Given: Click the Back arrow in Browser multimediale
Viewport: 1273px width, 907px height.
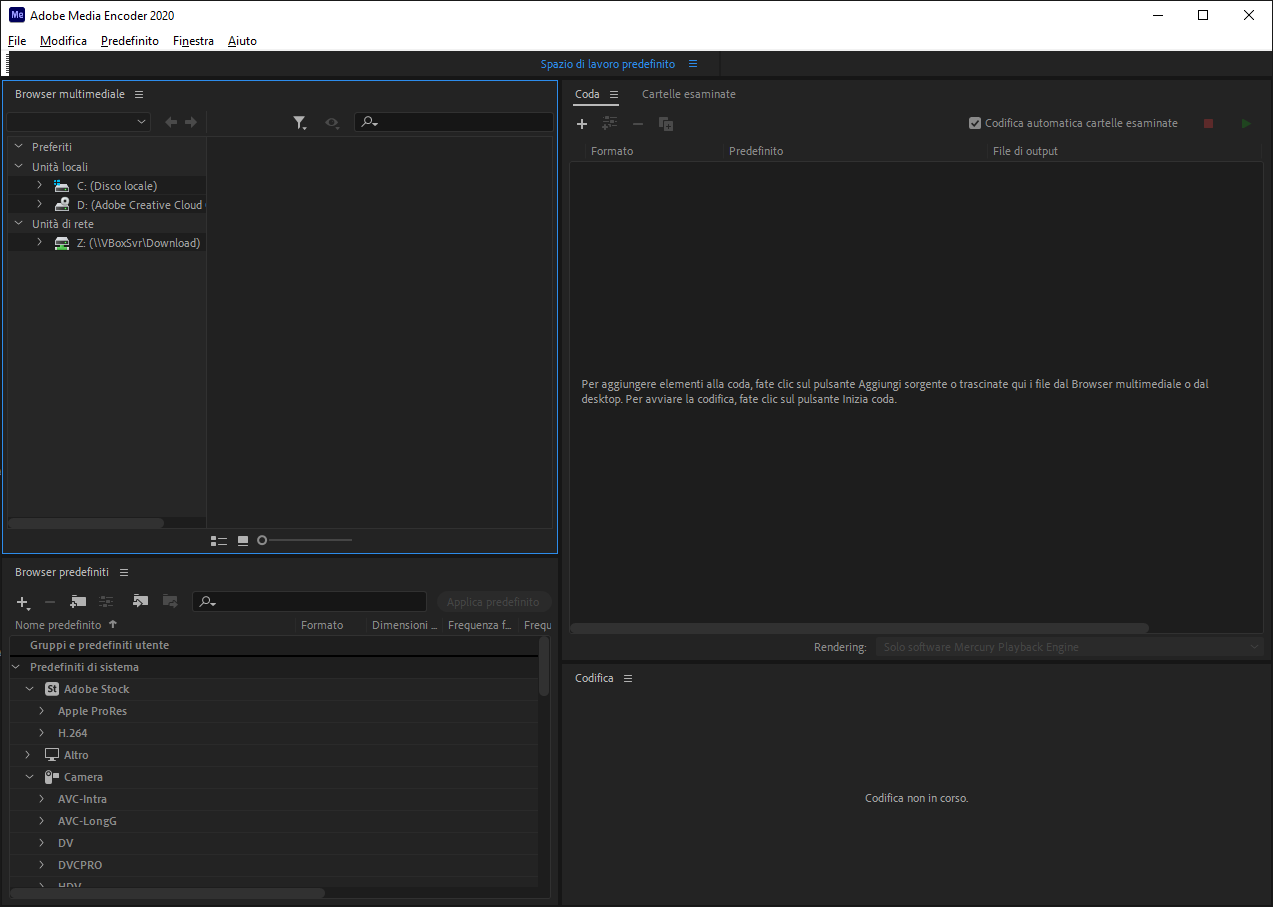Looking at the screenshot, I should [x=171, y=122].
